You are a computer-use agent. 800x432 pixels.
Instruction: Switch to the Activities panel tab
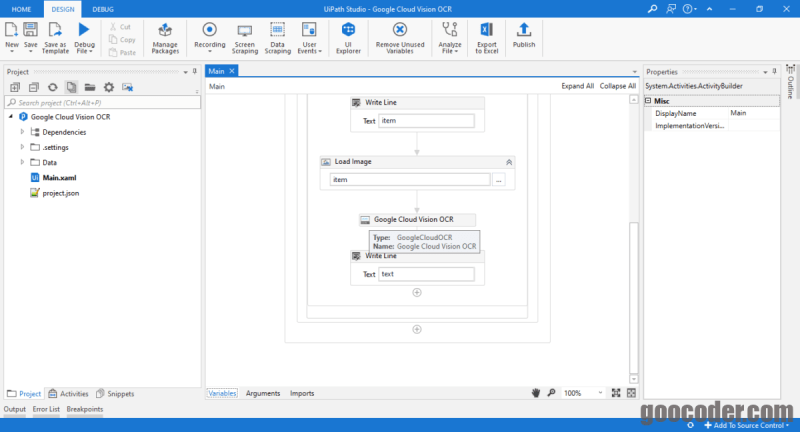click(x=68, y=394)
